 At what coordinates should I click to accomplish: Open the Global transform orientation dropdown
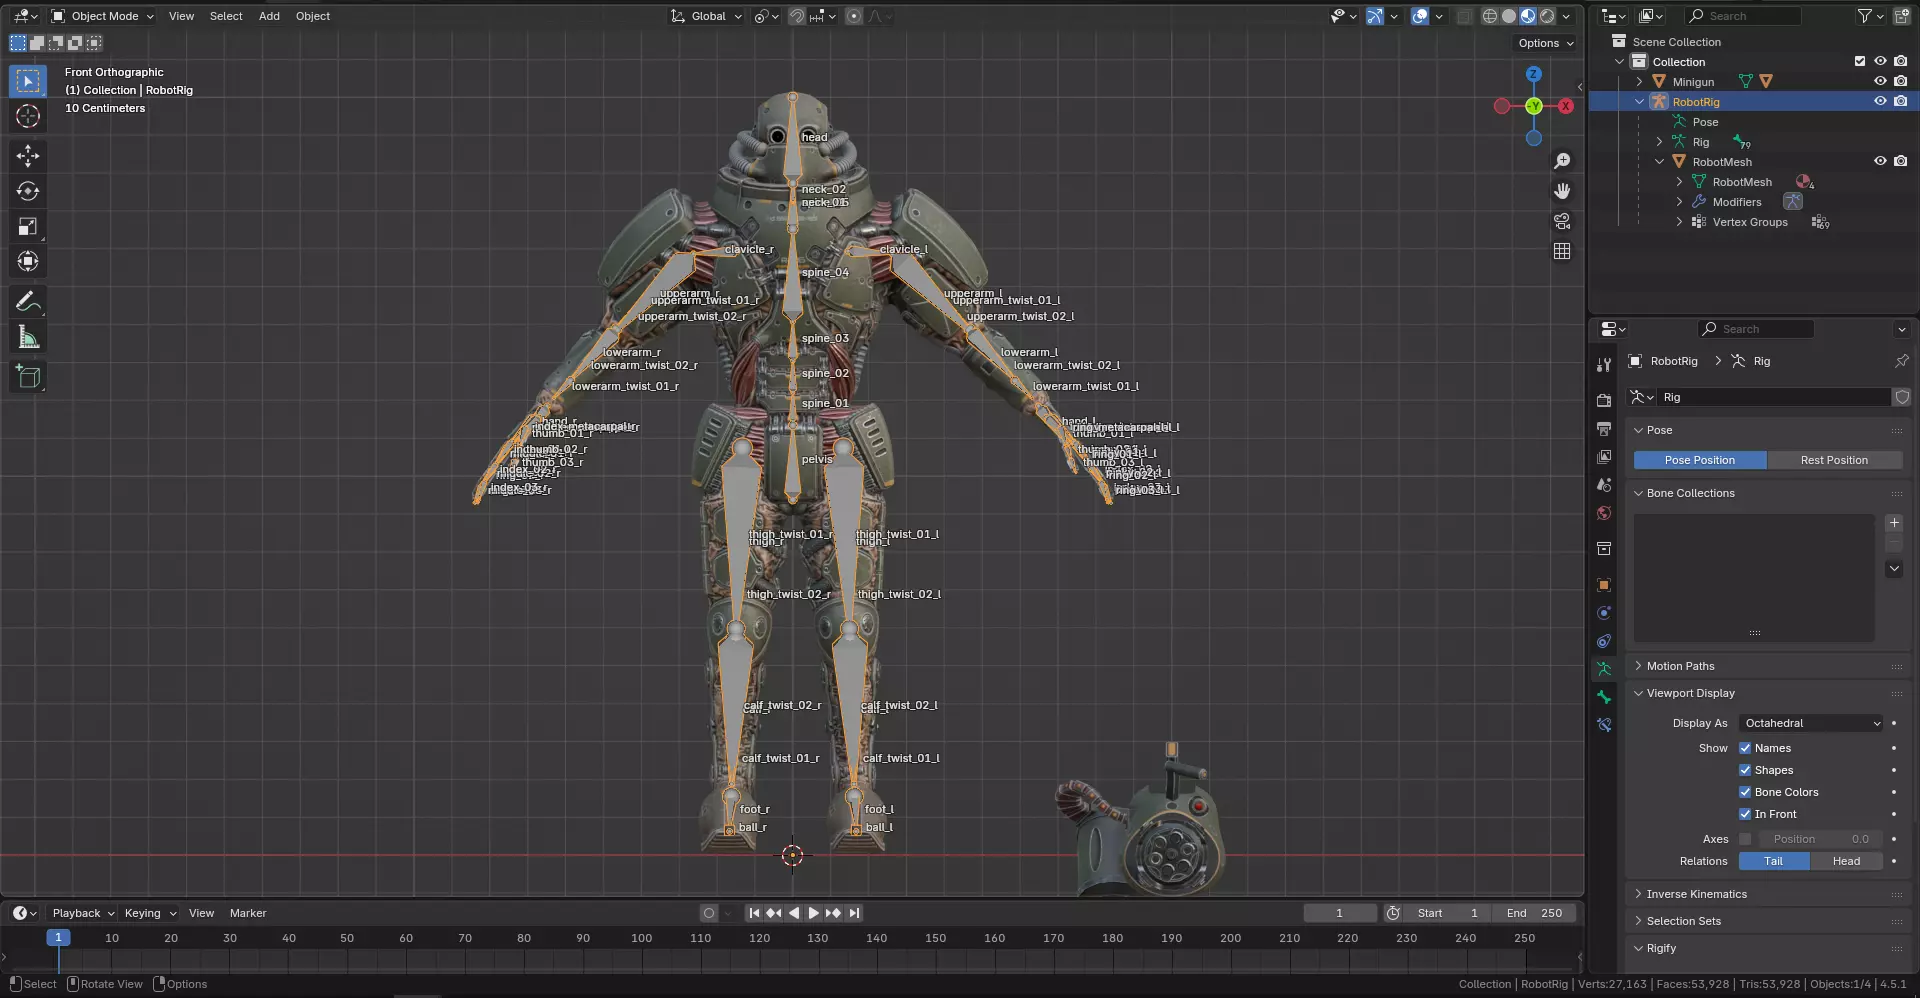tap(707, 16)
